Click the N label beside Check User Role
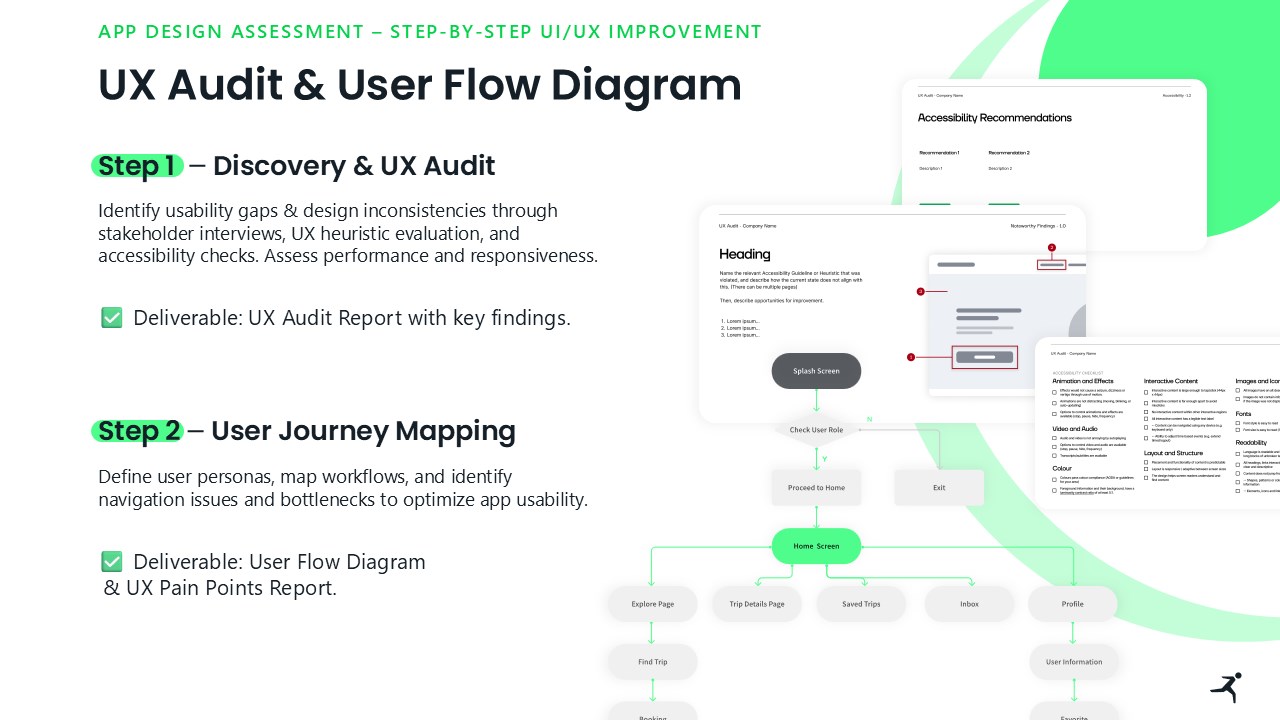This screenshot has height=720, width=1280. (x=869, y=419)
